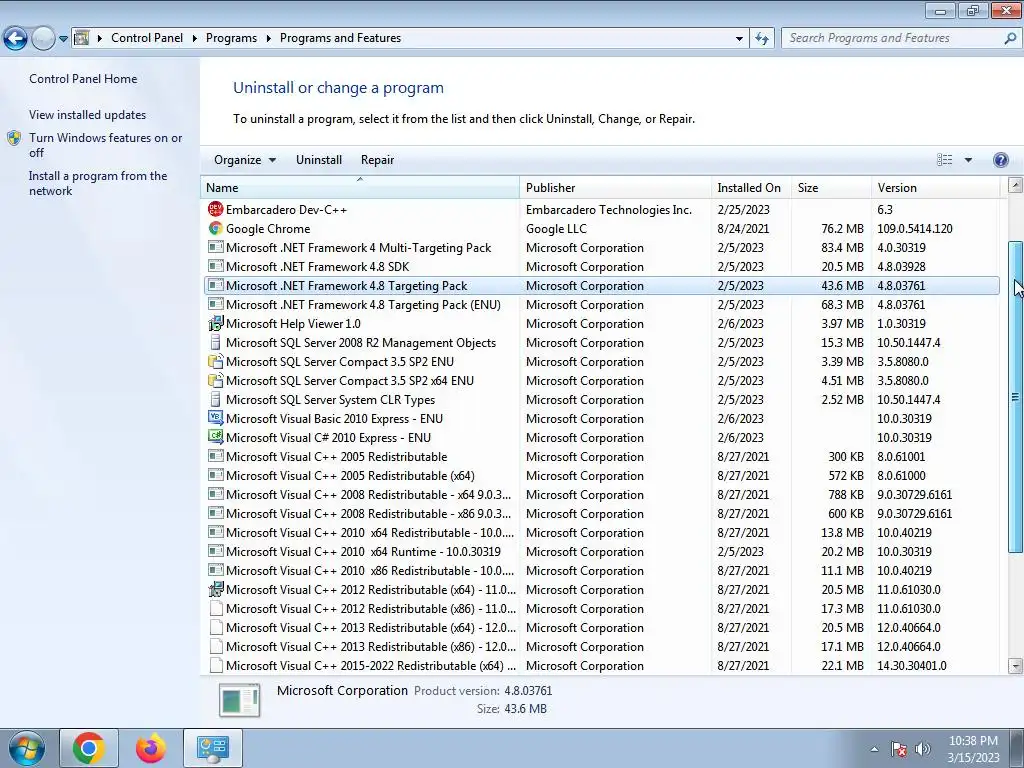Screen dimensions: 1024x768
Task: Click SQL Server Compact 3.5 SP2 x64 ENU icon
Action: [215, 380]
